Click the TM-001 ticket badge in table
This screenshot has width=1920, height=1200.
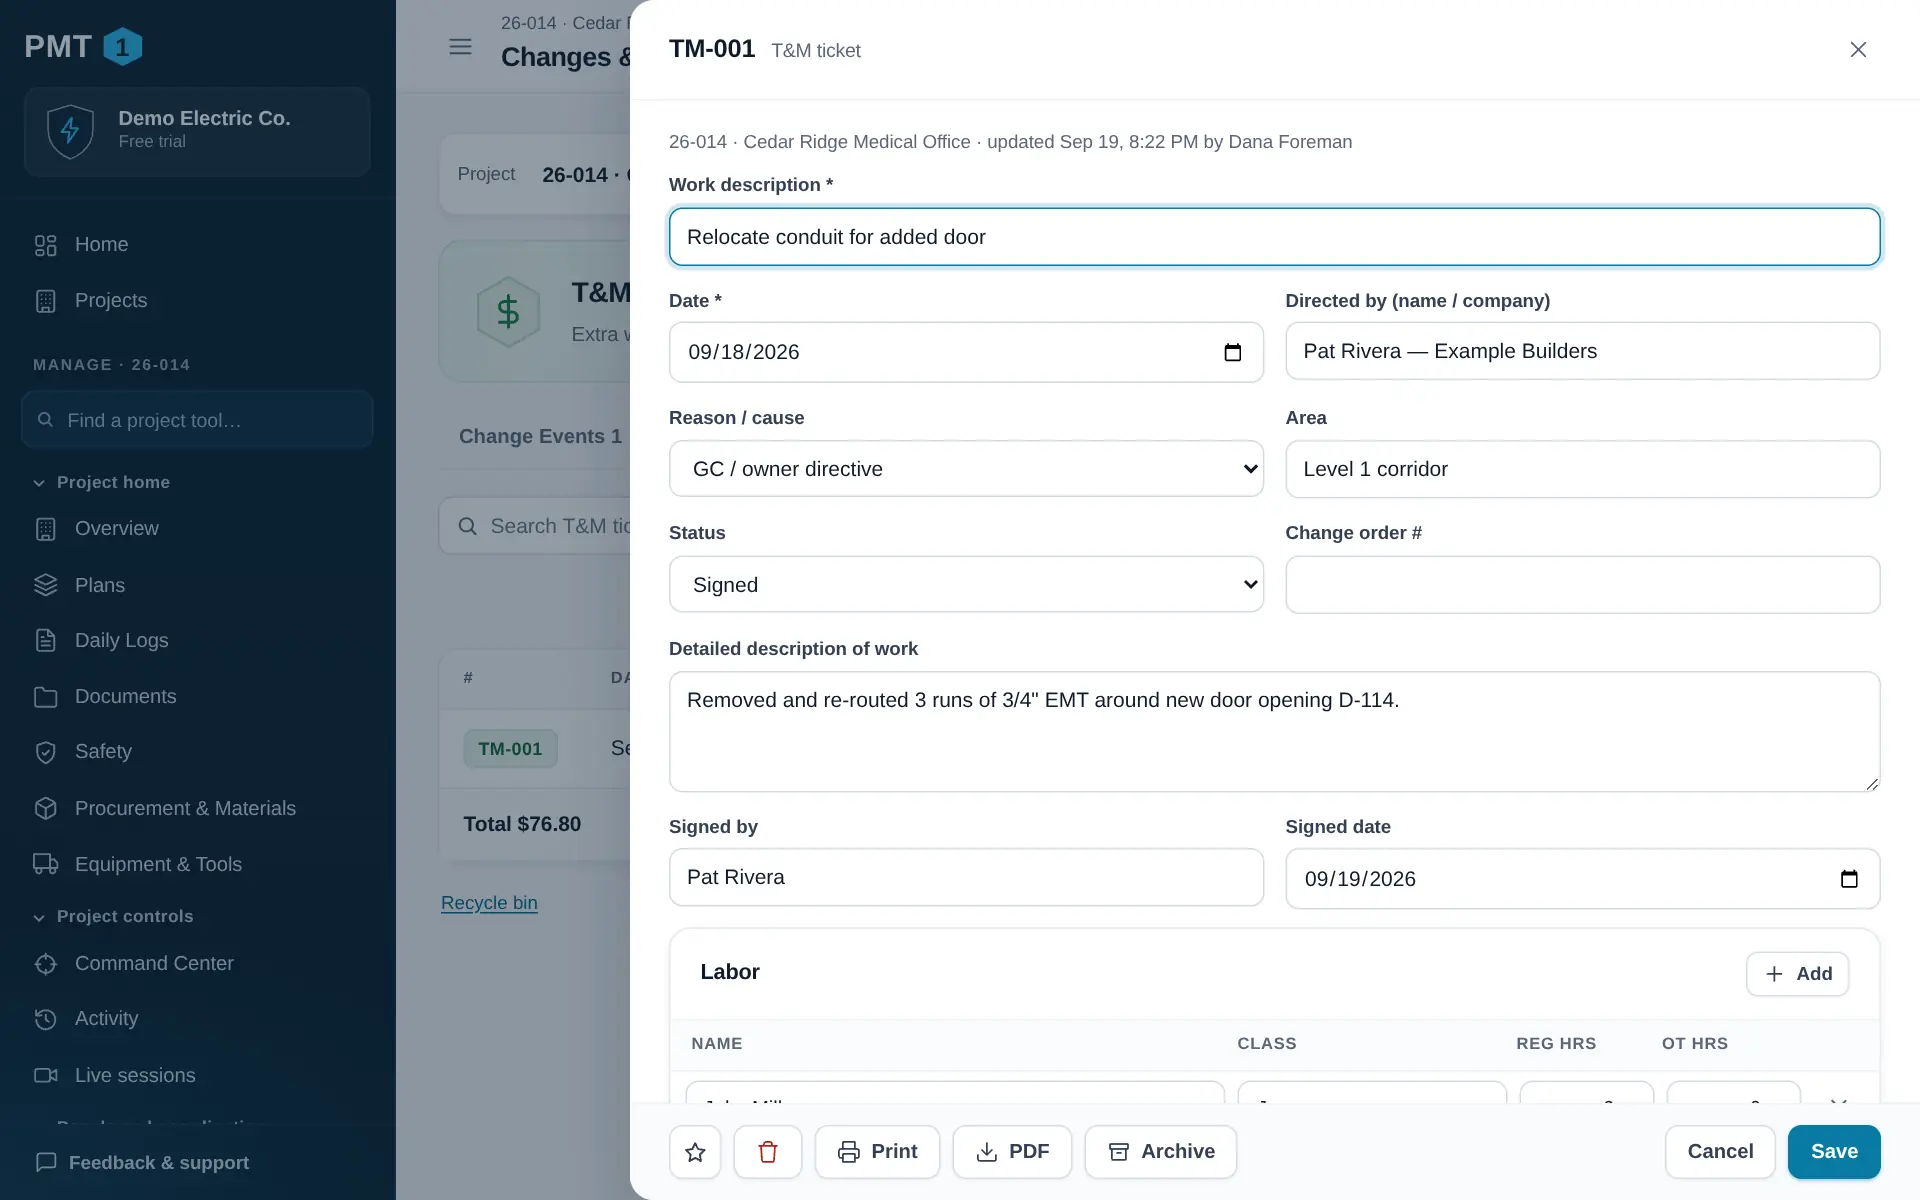(510, 749)
